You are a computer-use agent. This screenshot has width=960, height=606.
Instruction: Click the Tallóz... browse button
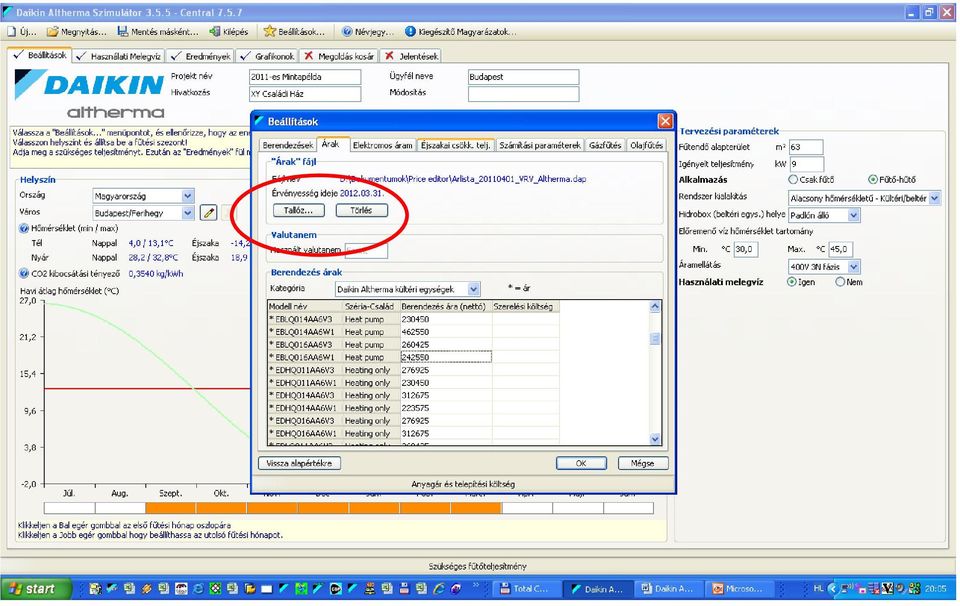click(298, 211)
